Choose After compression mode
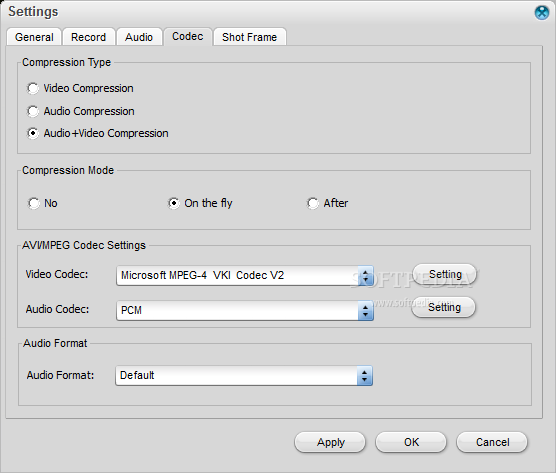 click(x=312, y=203)
